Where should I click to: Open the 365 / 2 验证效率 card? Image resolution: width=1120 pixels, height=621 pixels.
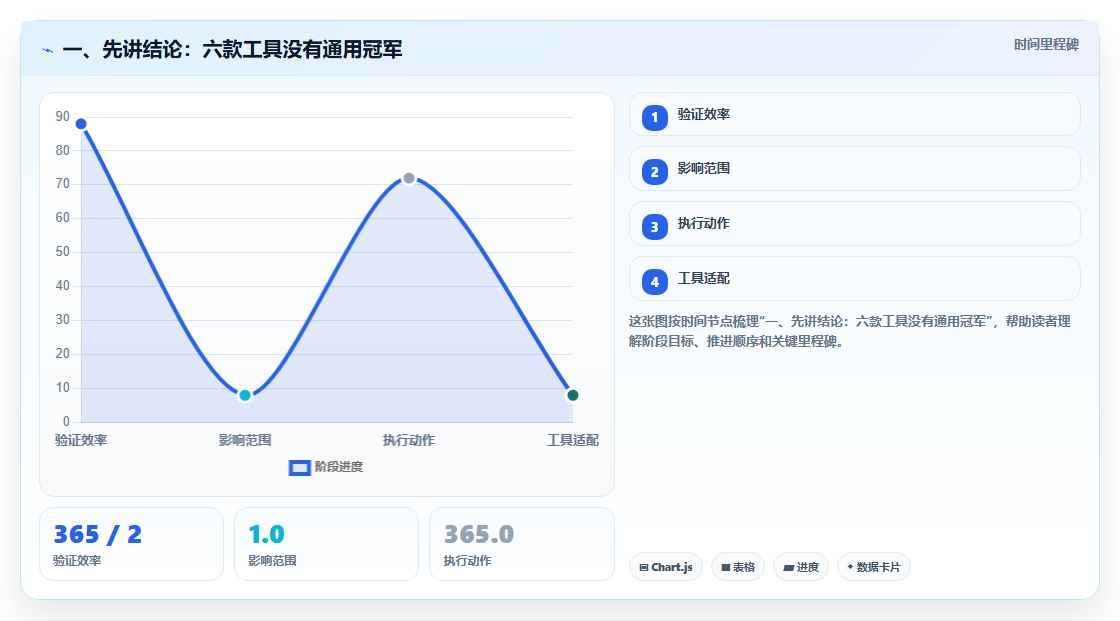click(131, 544)
